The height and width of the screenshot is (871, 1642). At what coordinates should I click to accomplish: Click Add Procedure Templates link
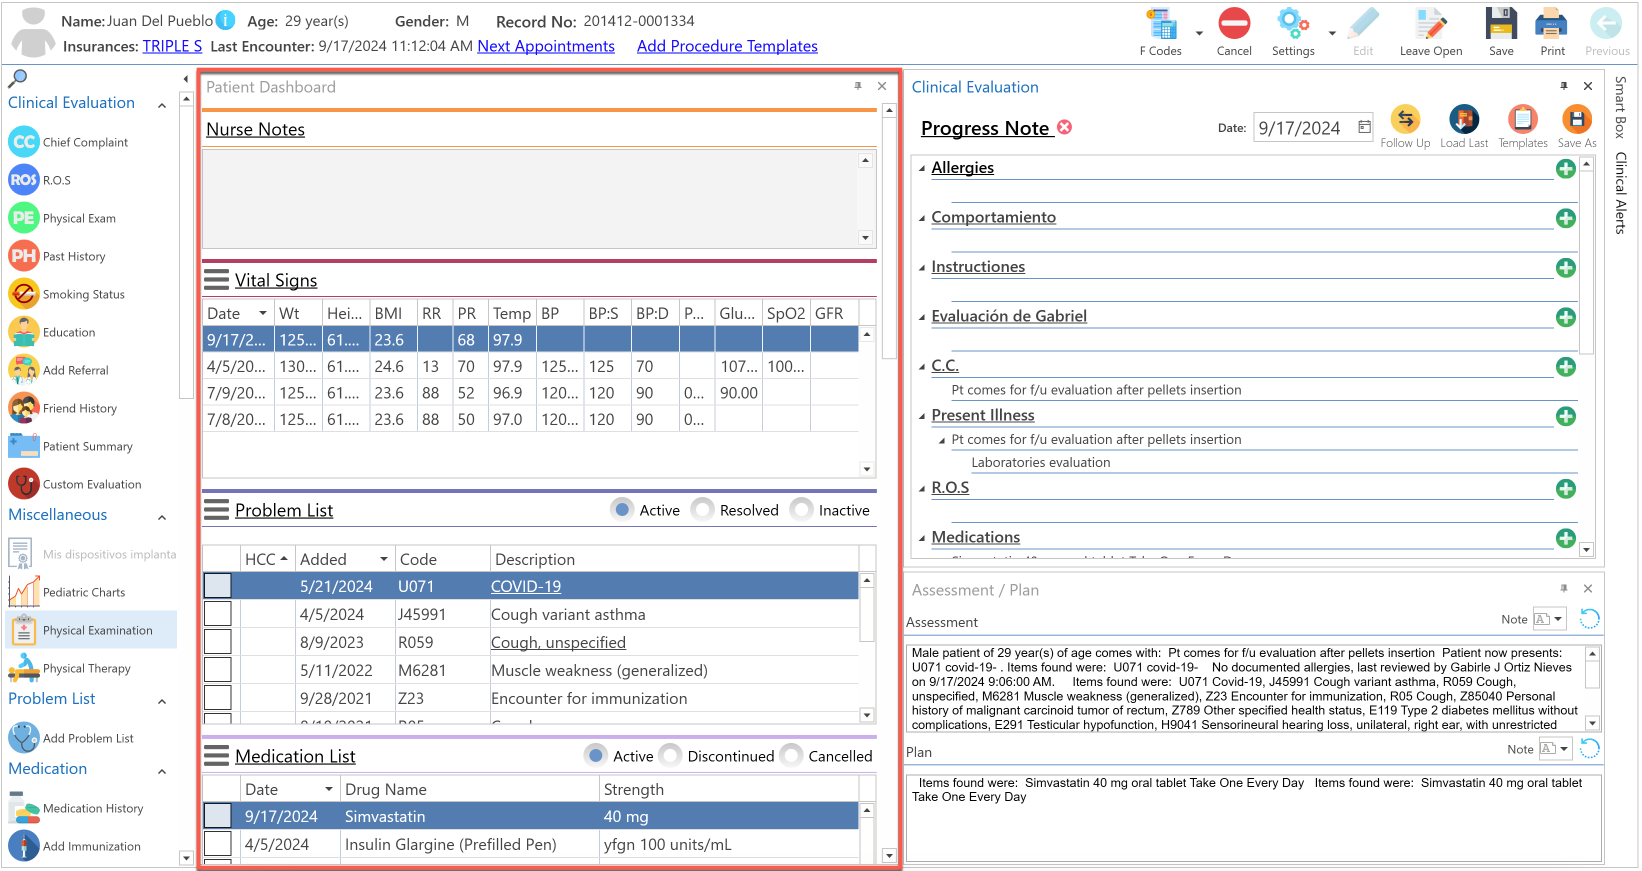click(x=727, y=46)
